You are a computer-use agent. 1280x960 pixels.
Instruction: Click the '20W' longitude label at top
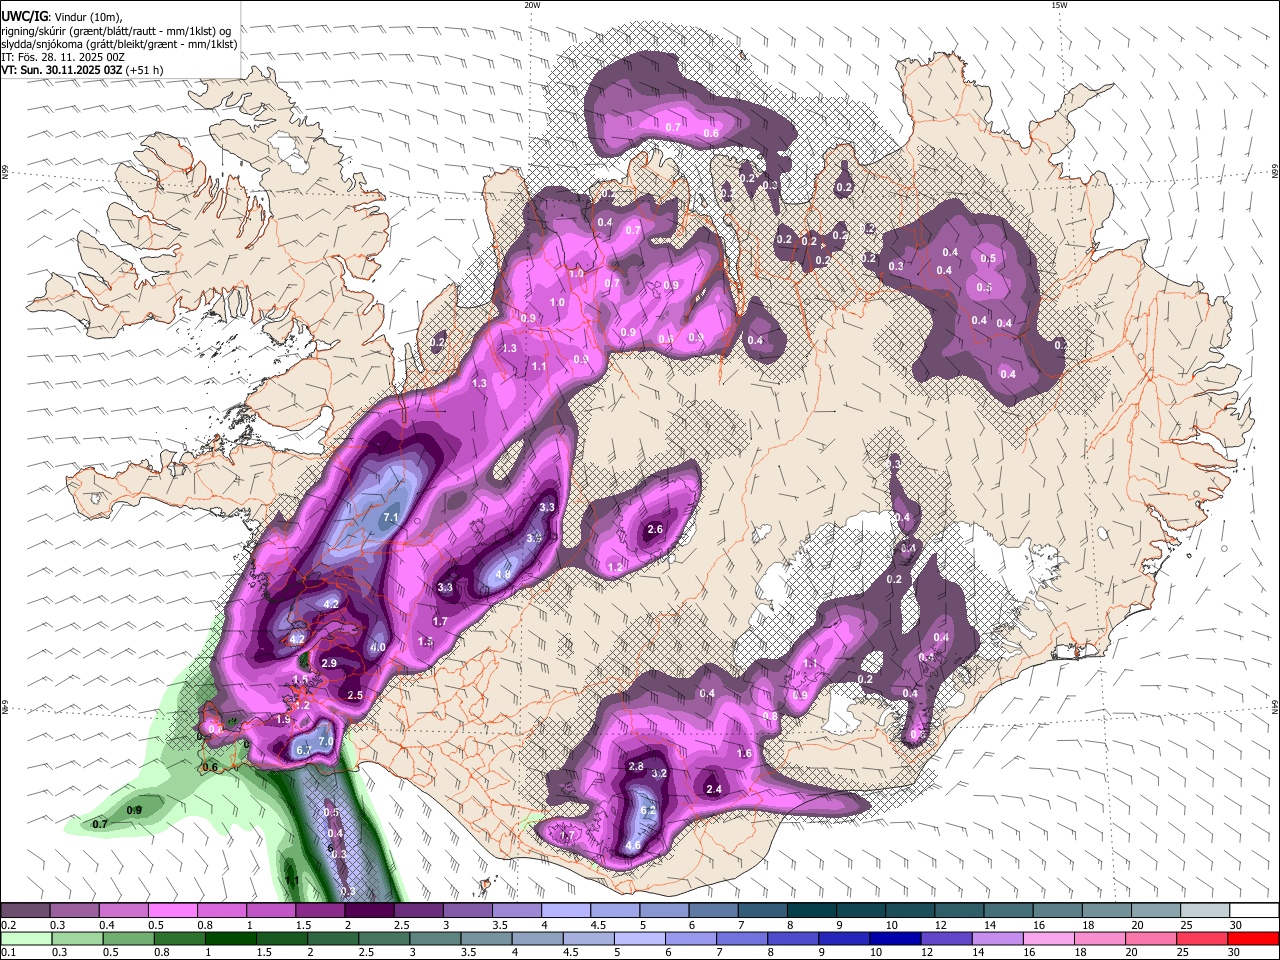coord(532,5)
